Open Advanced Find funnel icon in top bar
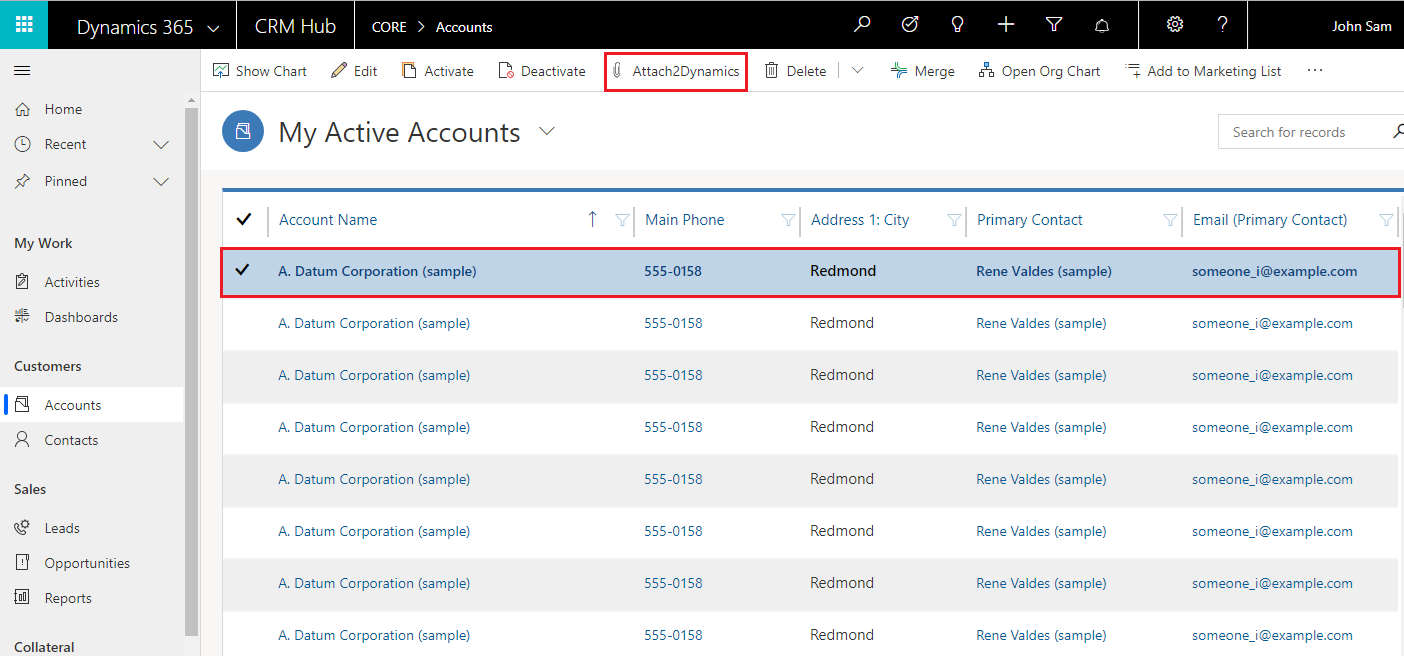 1054,25
